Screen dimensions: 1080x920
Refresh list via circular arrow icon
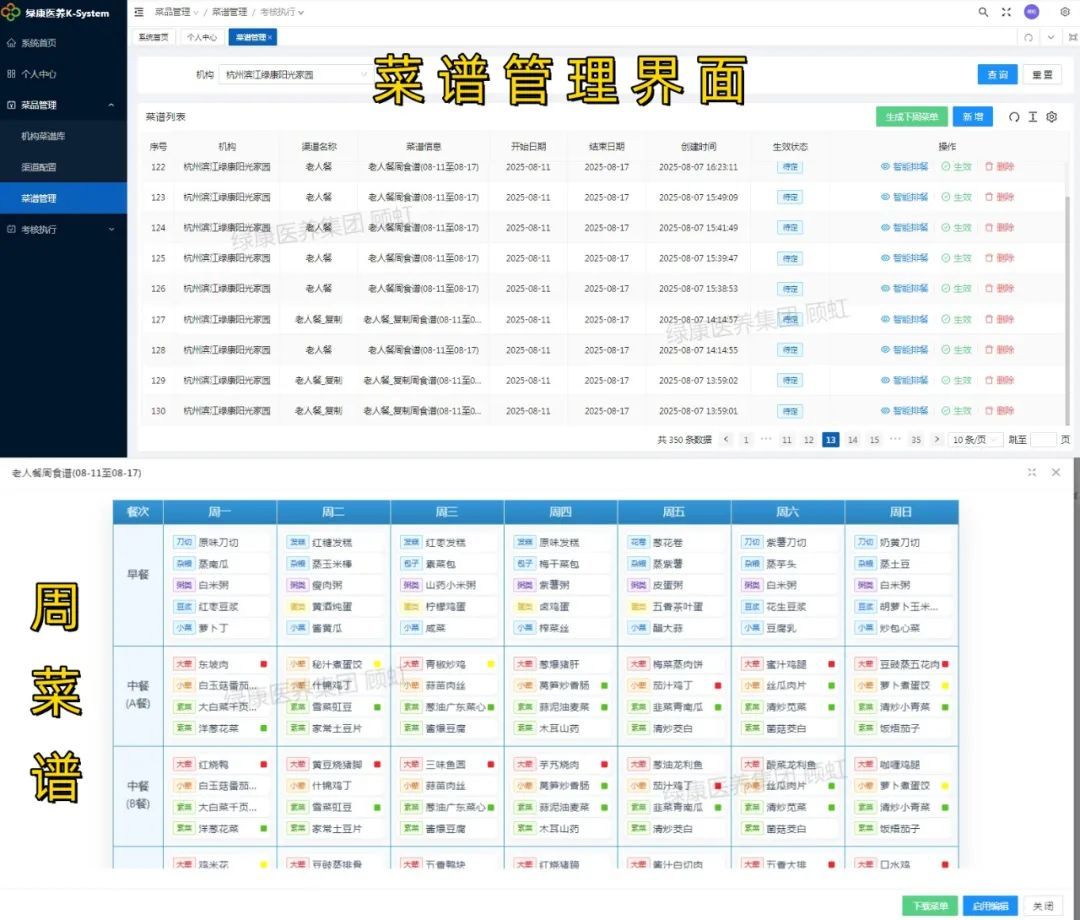1014,117
